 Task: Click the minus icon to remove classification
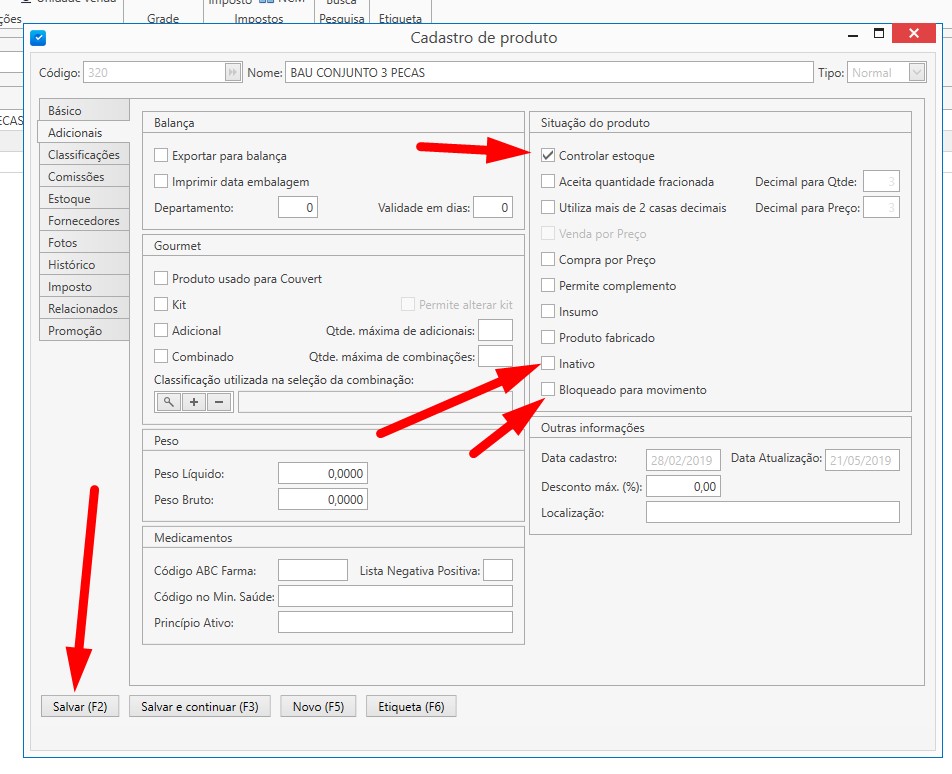[x=219, y=402]
